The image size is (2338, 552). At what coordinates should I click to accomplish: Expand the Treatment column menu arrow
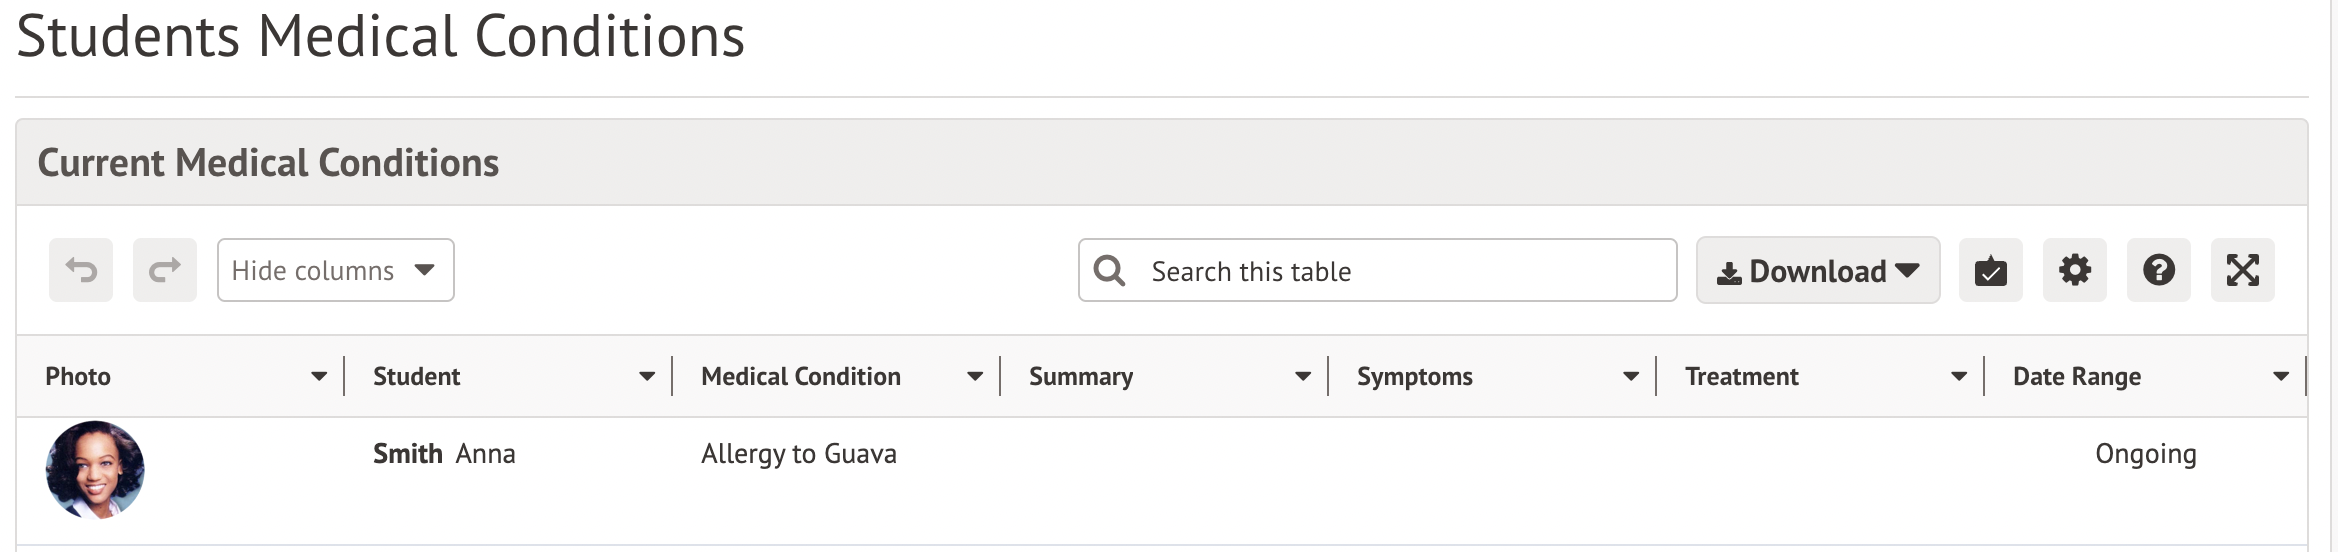pyautogui.click(x=1959, y=377)
